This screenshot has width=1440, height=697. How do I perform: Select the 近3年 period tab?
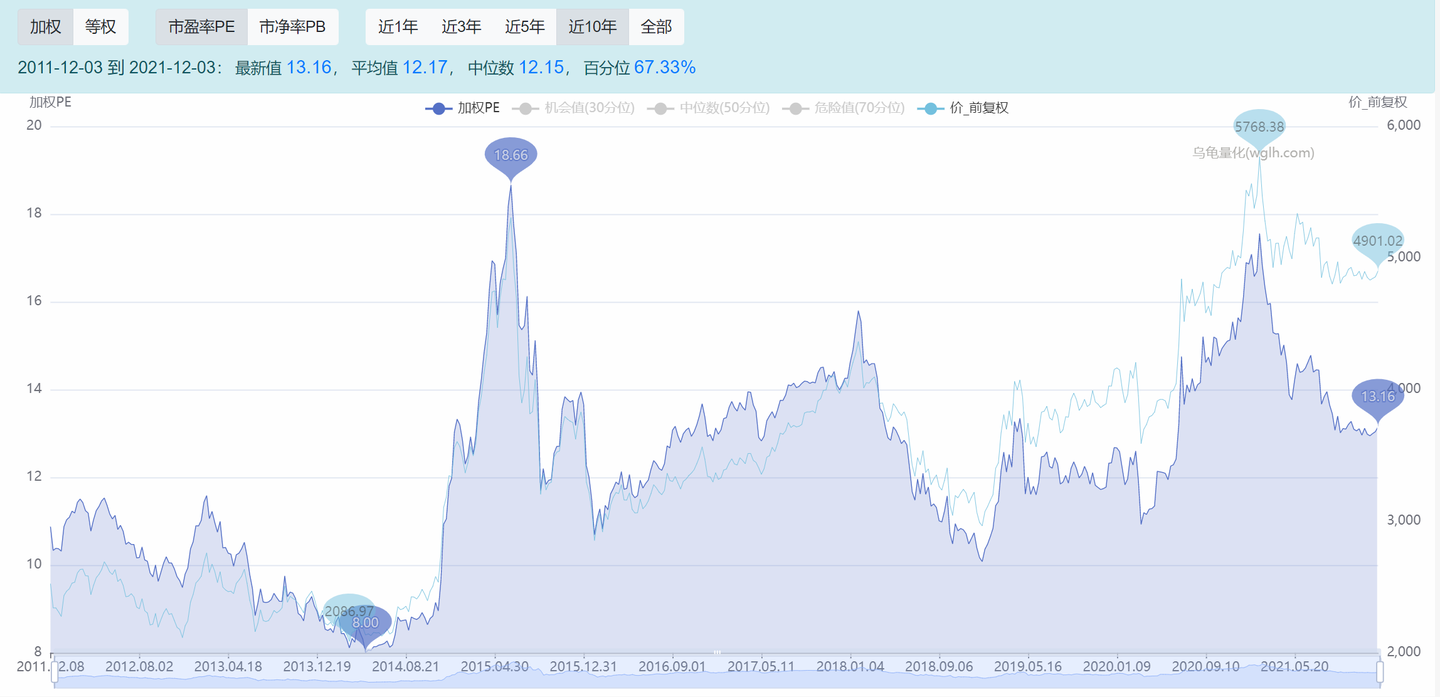coord(461,26)
